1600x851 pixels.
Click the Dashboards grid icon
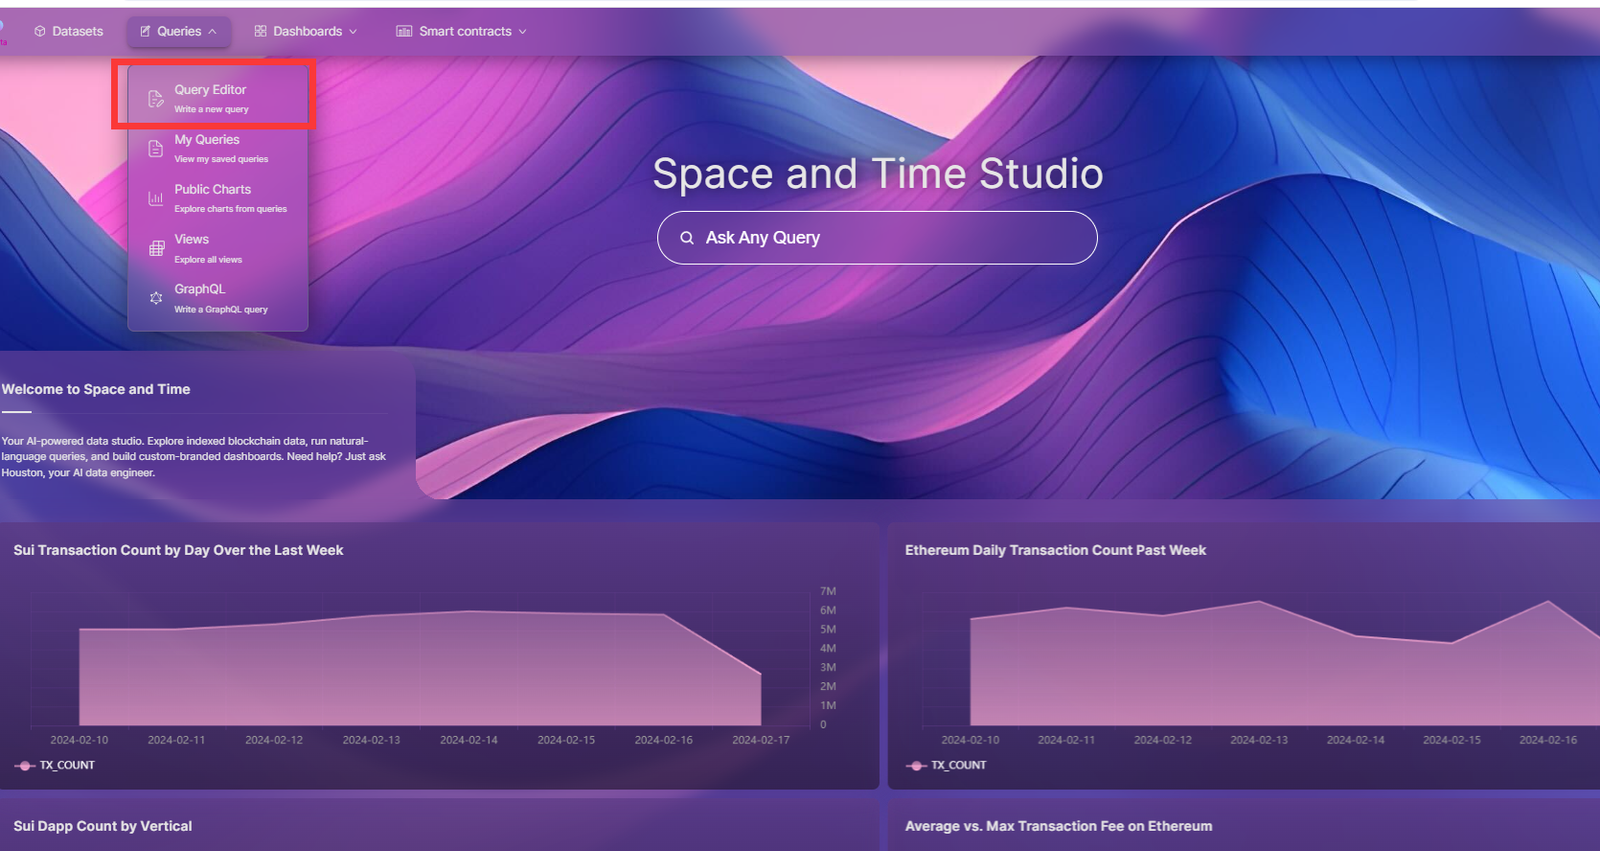(x=260, y=31)
